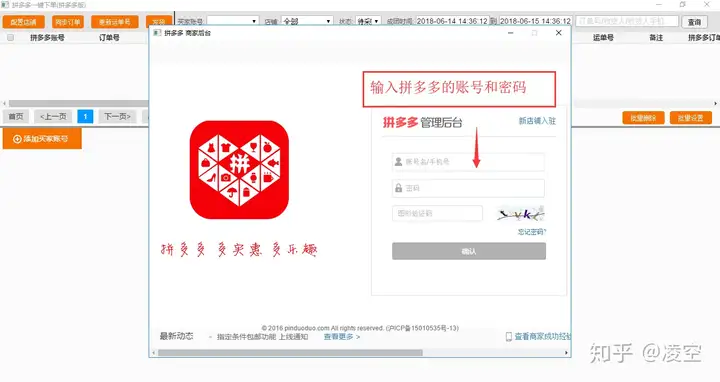720x382 pixels.
Task: Go to previous page with 上一页
Action: pos(53,117)
